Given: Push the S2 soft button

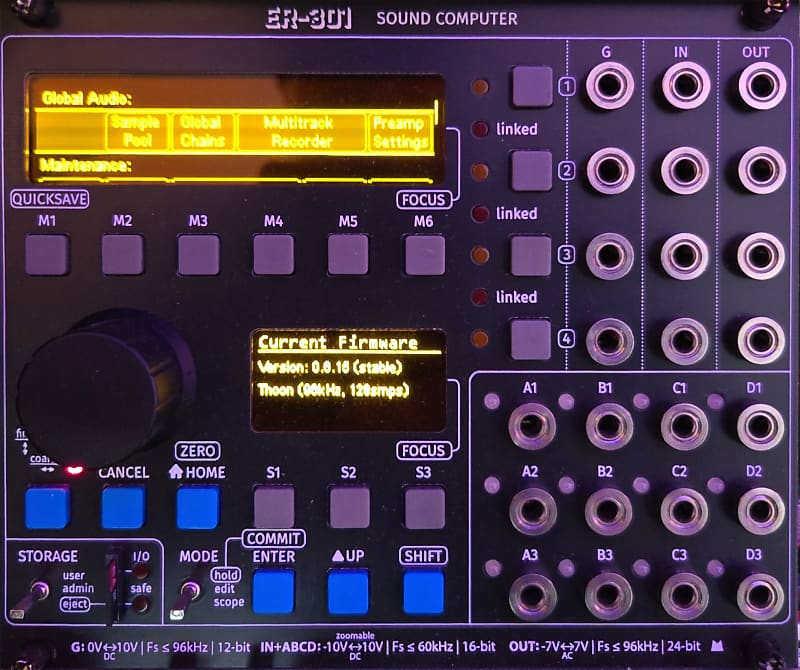Looking at the screenshot, I should pyautogui.click(x=349, y=507).
